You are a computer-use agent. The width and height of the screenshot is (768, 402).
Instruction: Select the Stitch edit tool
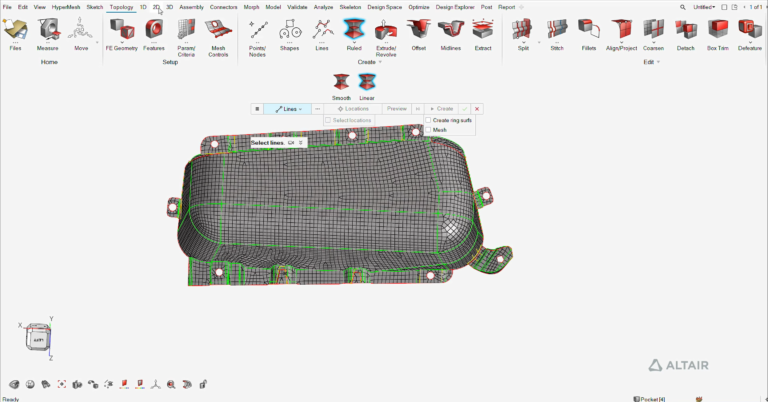coord(557,30)
